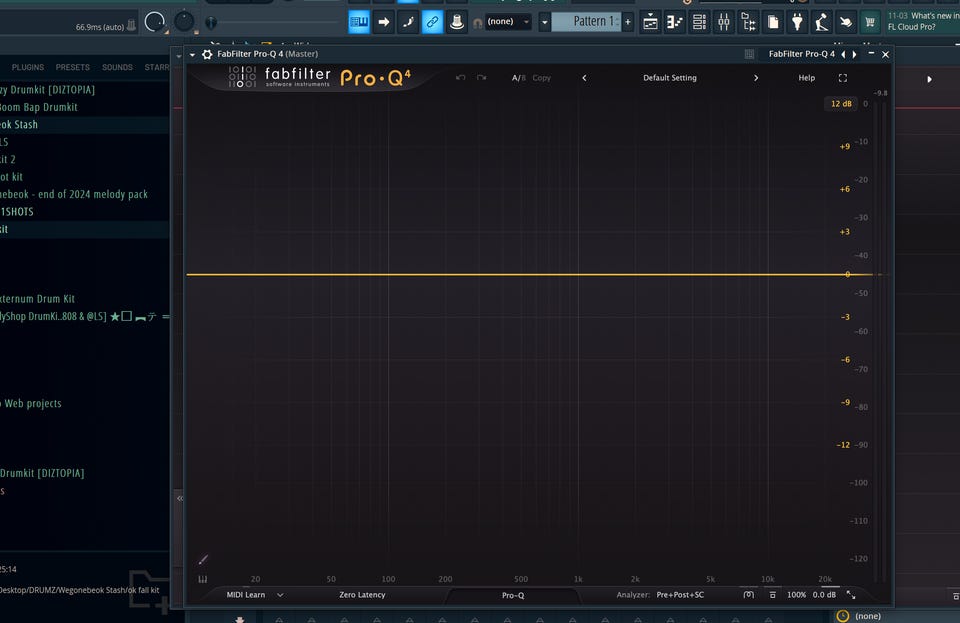This screenshot has width=960, height=623.
Task: Open the Default Setting preset menu
Action: click(670, 78)
